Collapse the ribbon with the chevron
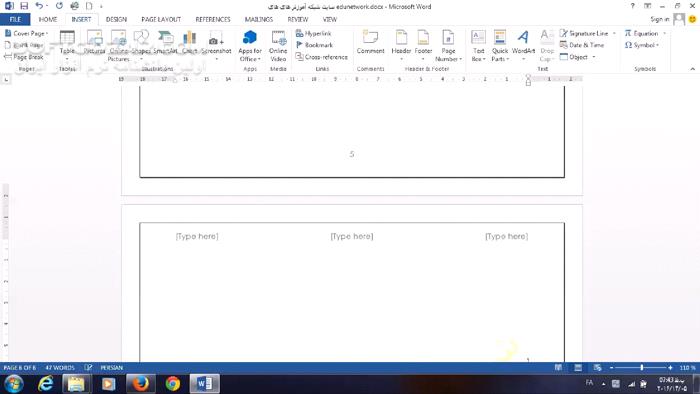The width and height of the screenshot is (700, 394). [692, 69]
